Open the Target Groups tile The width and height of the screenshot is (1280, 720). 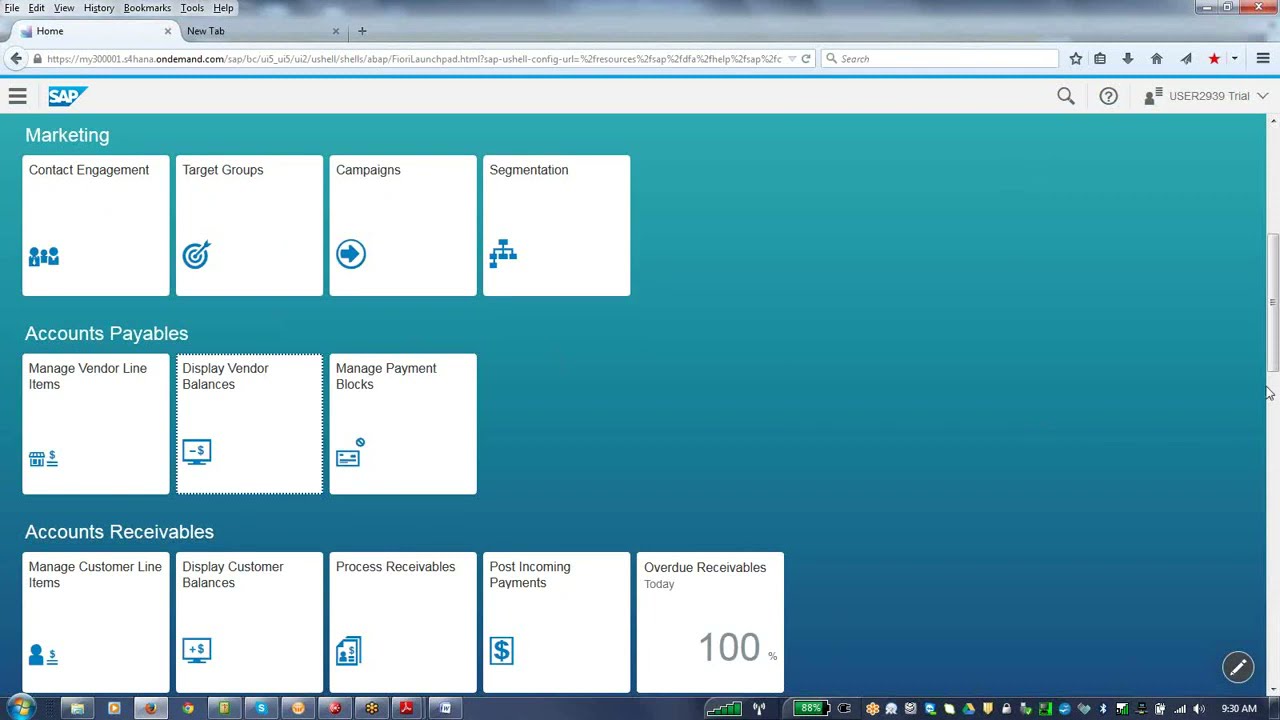250,225
